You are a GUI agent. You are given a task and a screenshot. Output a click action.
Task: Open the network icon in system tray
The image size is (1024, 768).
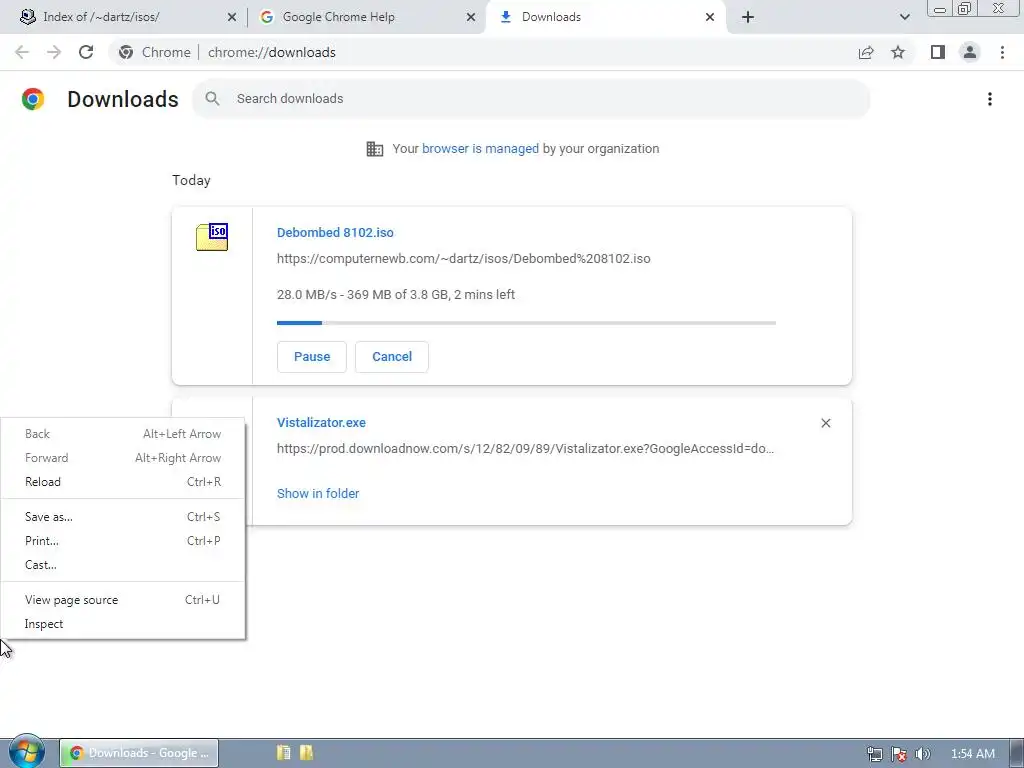click(x=875, y=754)
